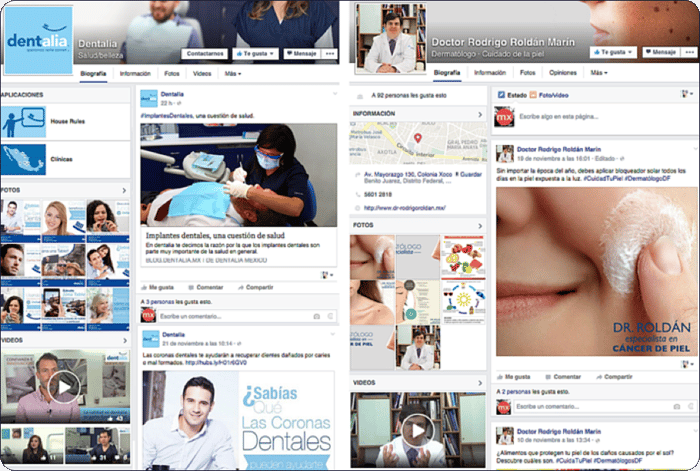The image size is (700, 471).
Task: Click Compartir on the sunscreen post
Action: coord(614,377)
